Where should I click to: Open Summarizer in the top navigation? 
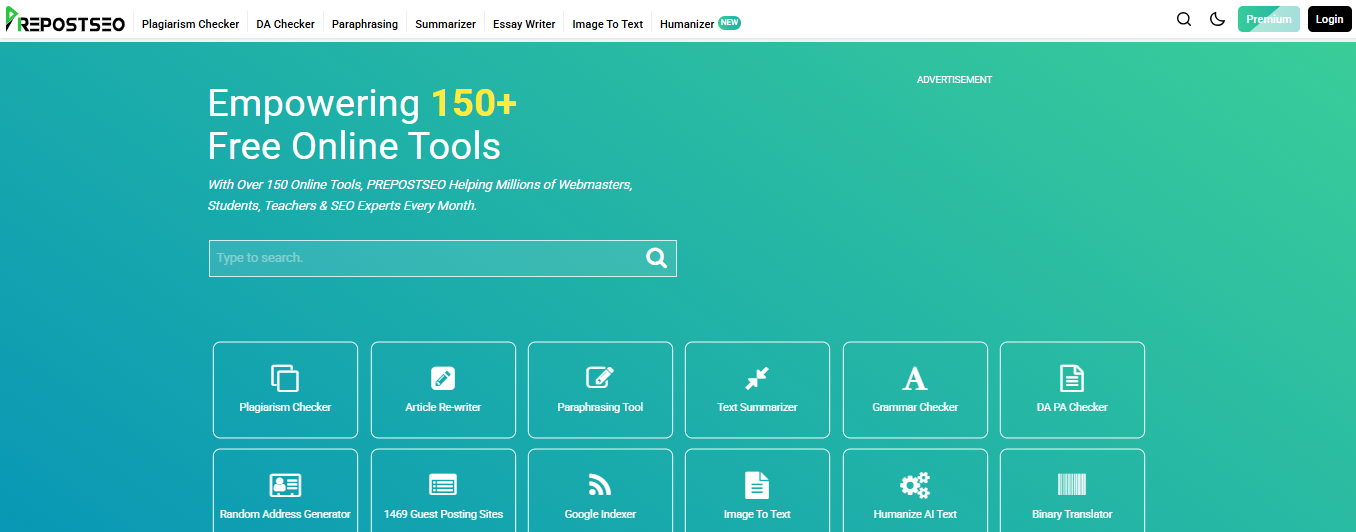(445, 24)
